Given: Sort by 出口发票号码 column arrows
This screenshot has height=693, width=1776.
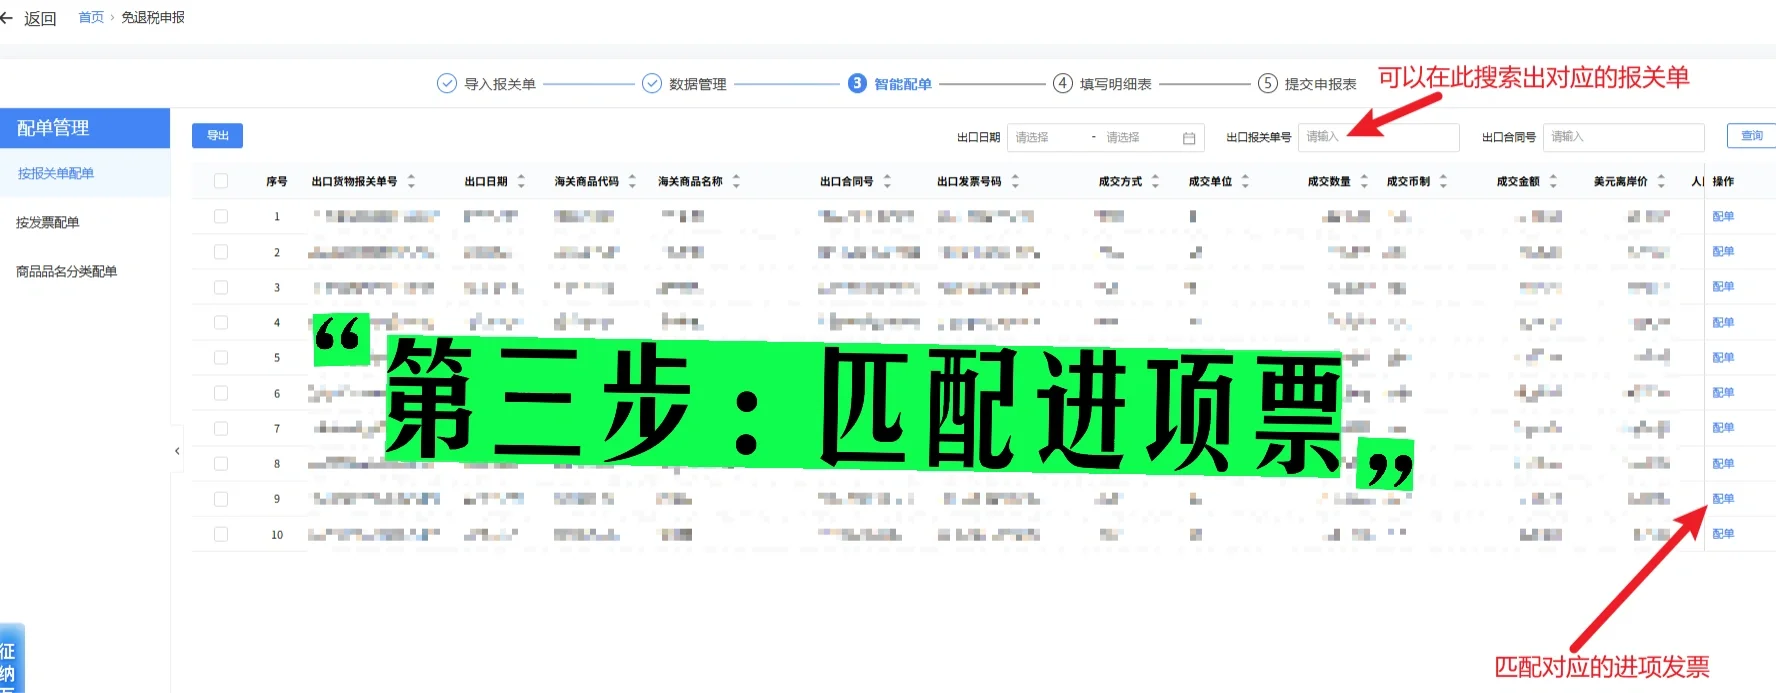Looking at the screenshot, I should pyautogui.click(x=1015, y=181).
